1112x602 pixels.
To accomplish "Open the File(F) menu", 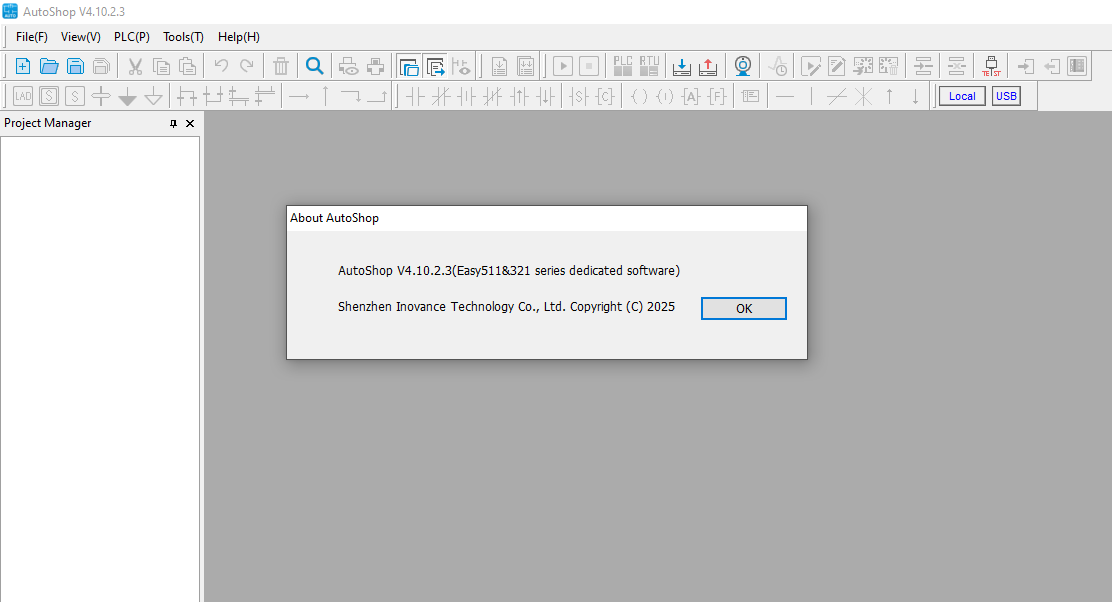I will coord(32,37).
